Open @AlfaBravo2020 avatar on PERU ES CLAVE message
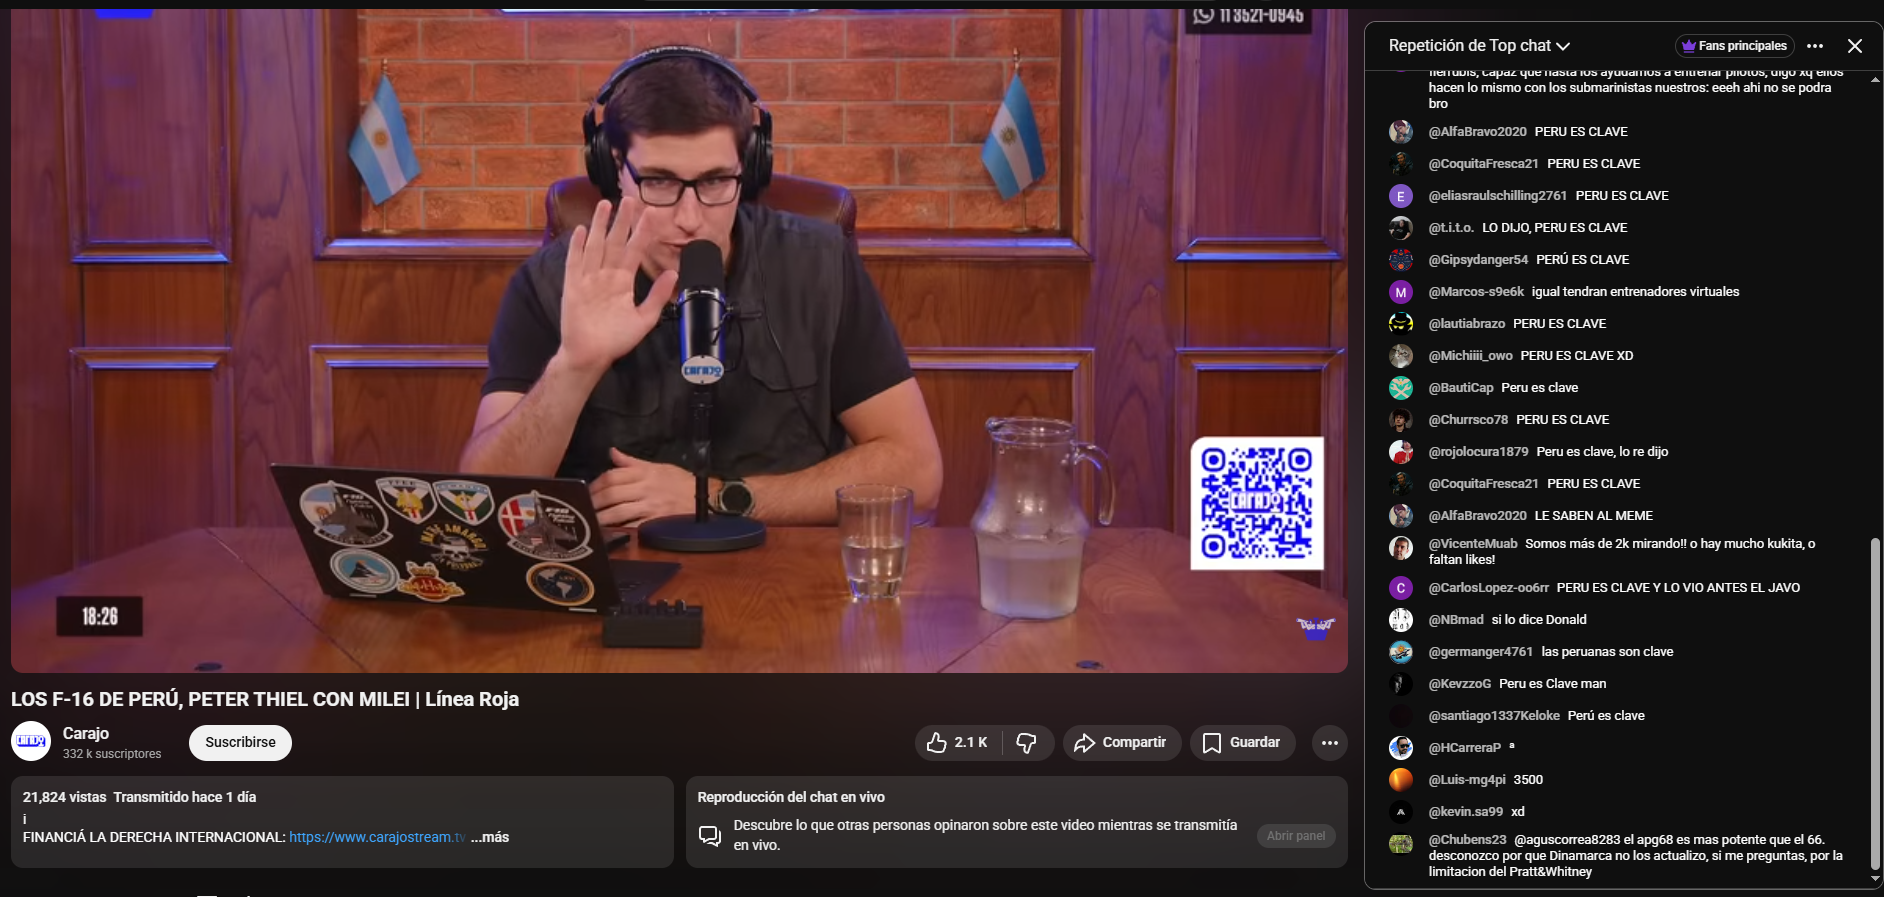 pyautogui.click(x=1401, y=132)
